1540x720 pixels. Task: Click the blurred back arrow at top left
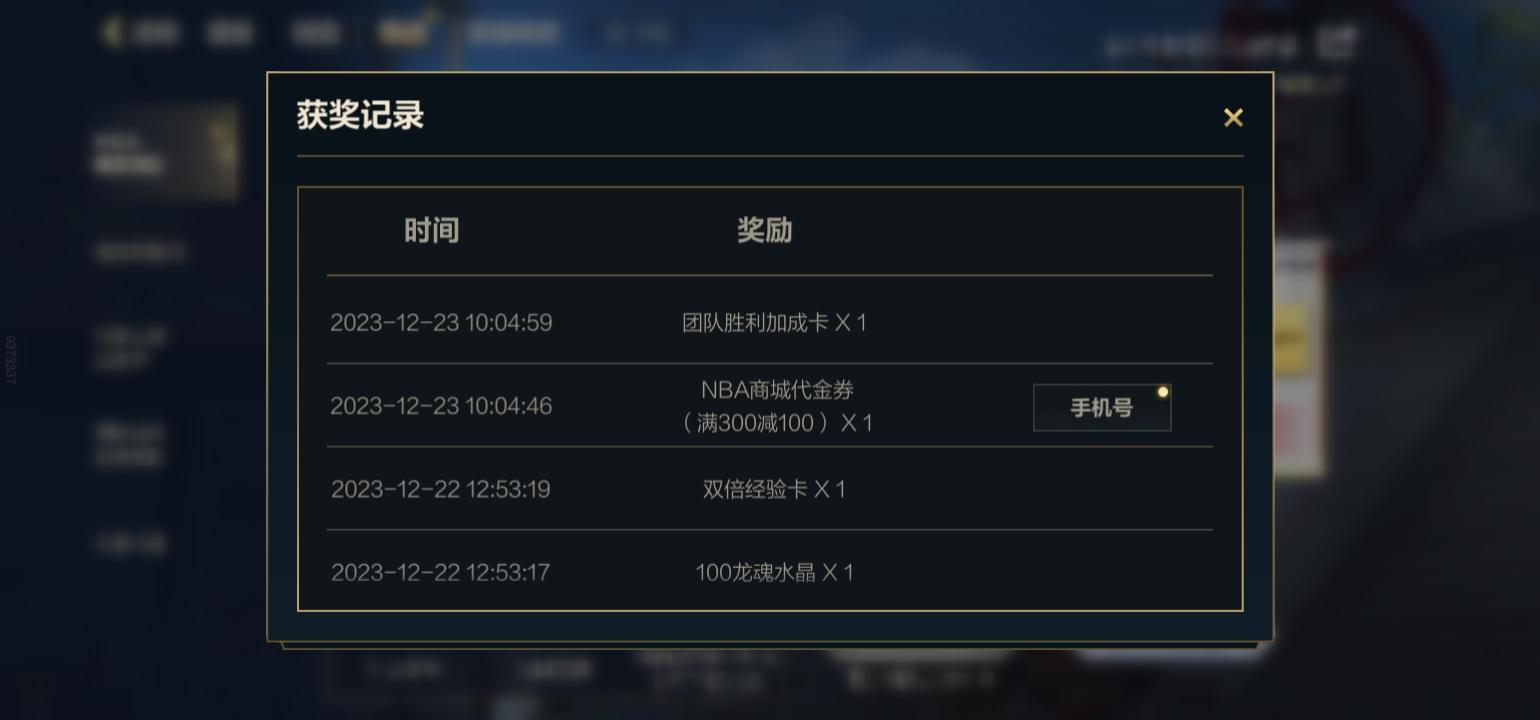point(112,32)
